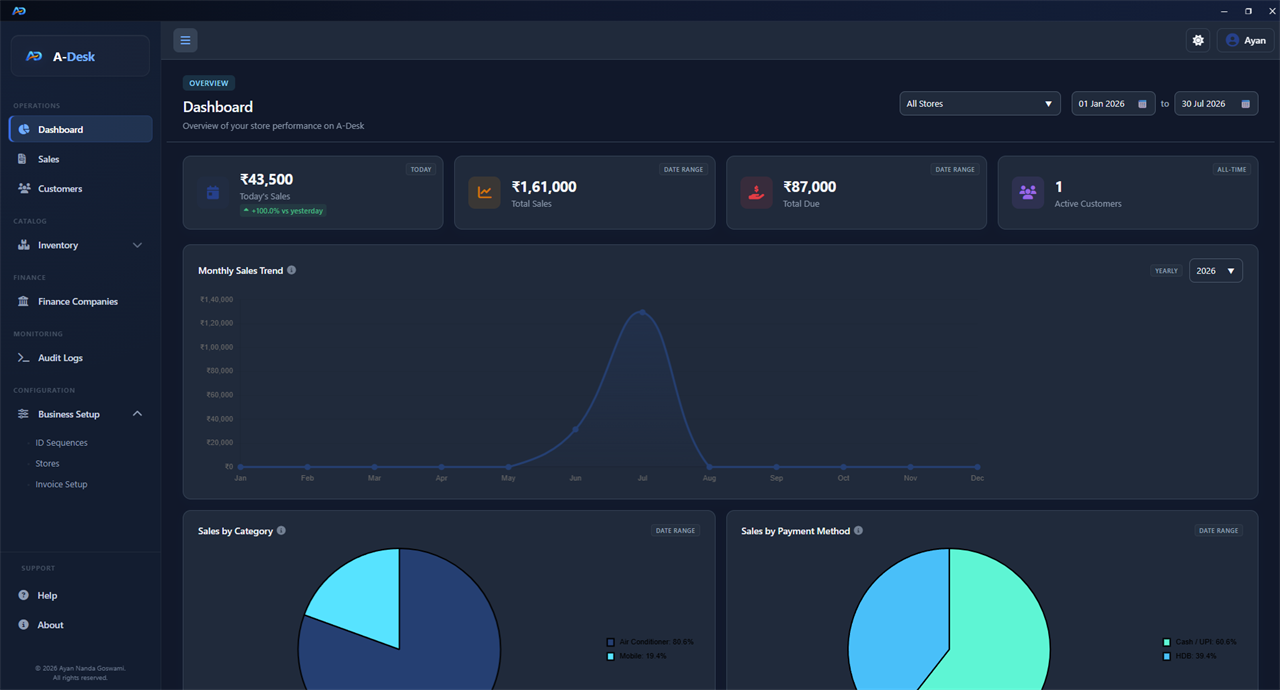The width and height of the screenshot is (1280, 690).
Task: Click the ₹43,500 Today's Sales value
Action: (x=266, y=179)
